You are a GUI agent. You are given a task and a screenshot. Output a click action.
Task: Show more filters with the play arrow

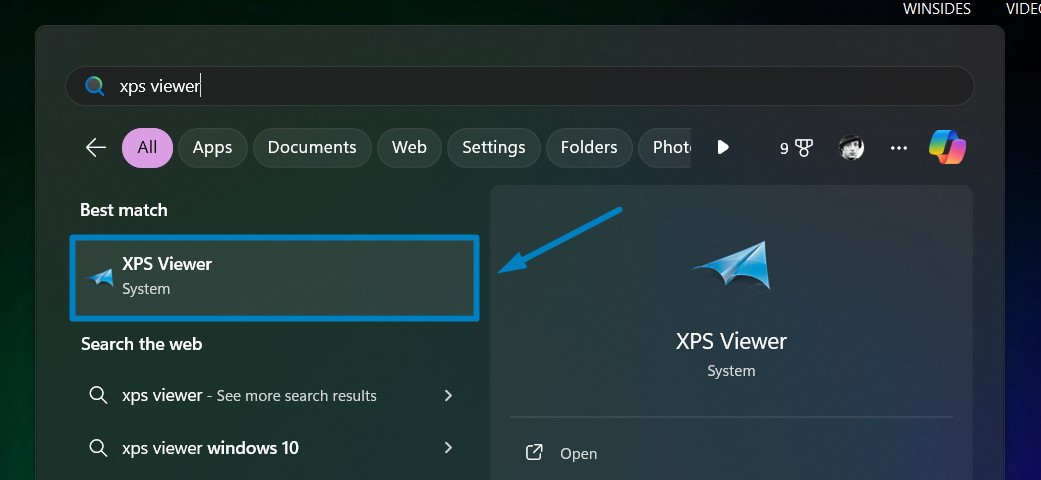(x=723, y=147)
